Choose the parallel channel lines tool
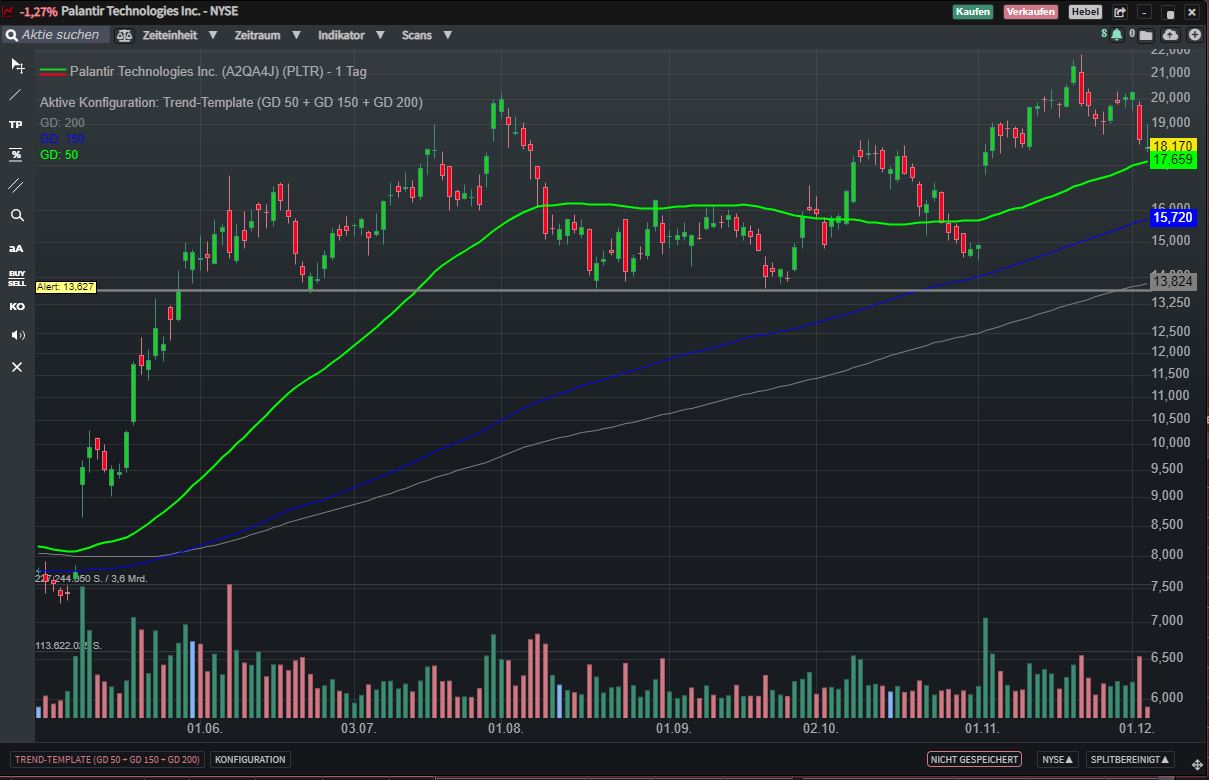This screenshot has width=1209, height=780. tap(16, 185)
